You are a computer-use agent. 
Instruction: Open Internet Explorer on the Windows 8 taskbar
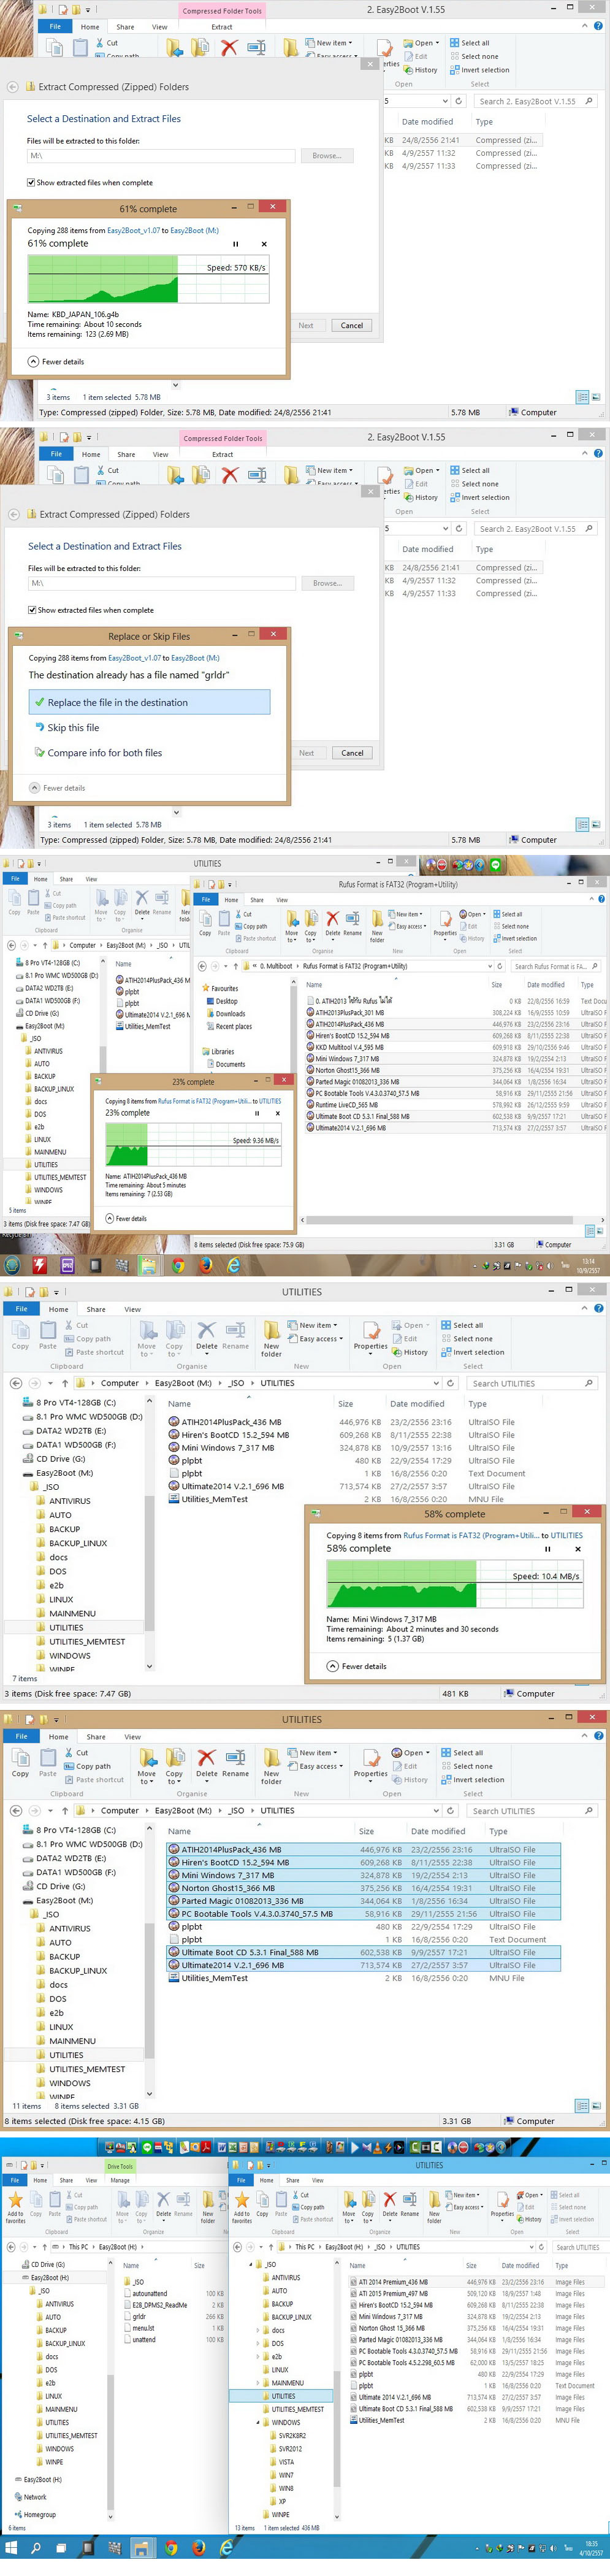233,1265
